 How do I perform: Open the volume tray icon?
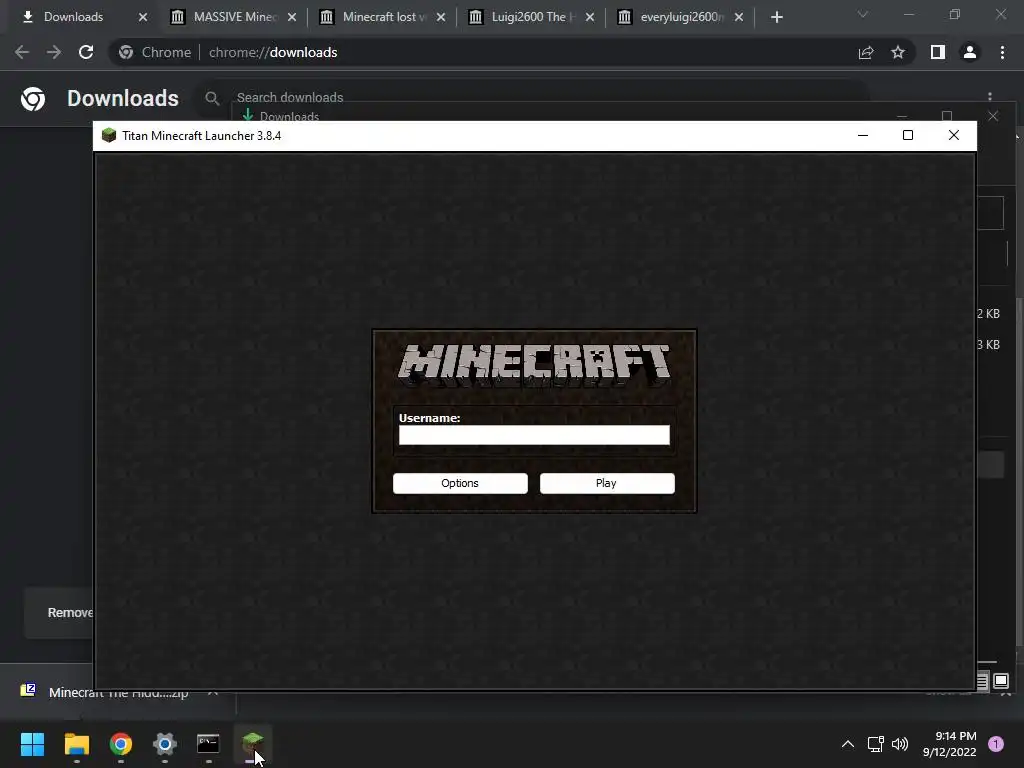pos(900,744)
